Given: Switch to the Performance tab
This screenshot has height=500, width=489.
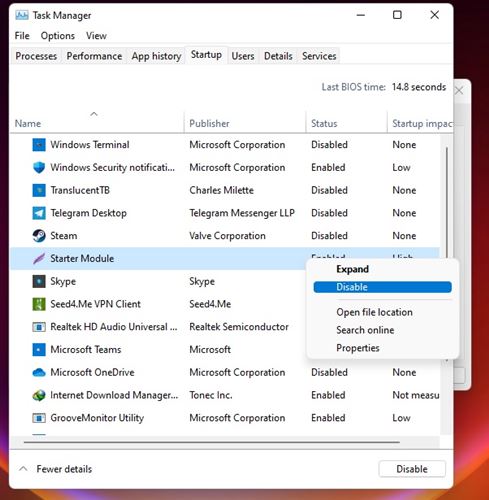Looking at the screenshot, I should (94, 56).
